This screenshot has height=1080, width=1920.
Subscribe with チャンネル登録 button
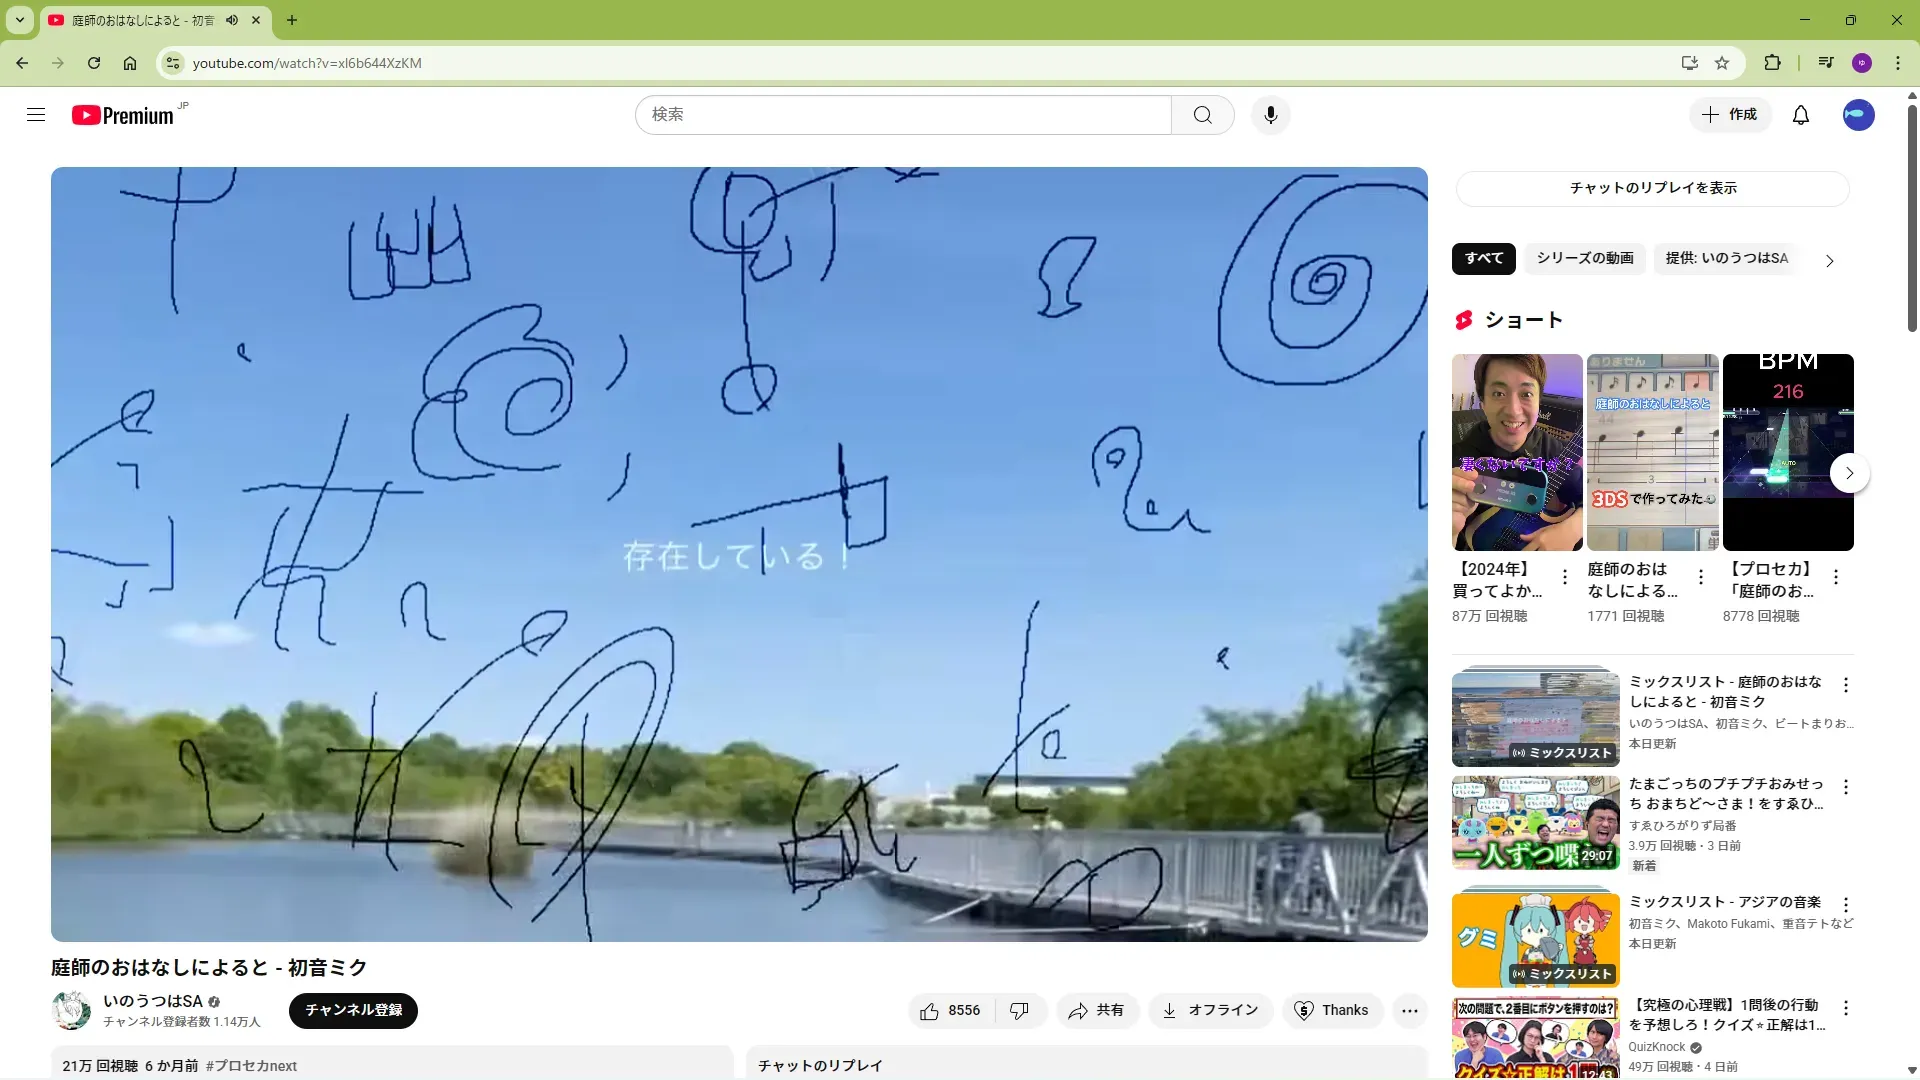pos(353,1010)
